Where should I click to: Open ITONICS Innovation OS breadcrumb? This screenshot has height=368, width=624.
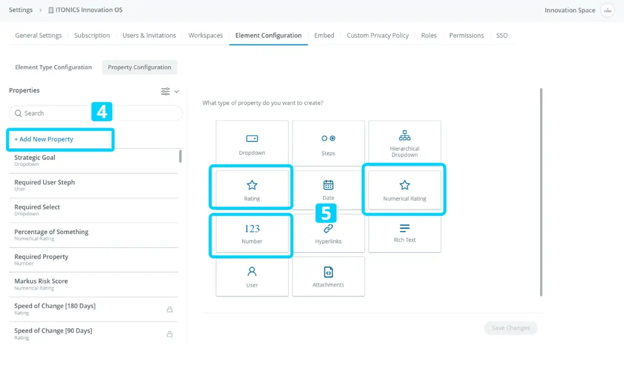[x=85, y=10]
